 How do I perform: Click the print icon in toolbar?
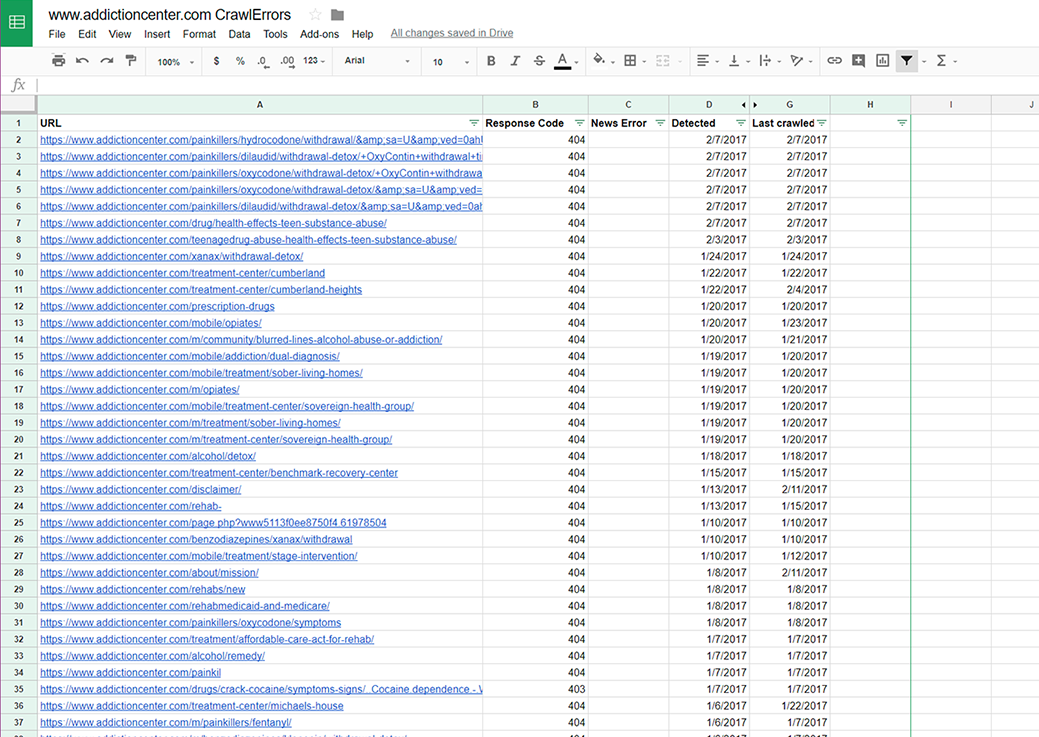(x=58, y=61)
